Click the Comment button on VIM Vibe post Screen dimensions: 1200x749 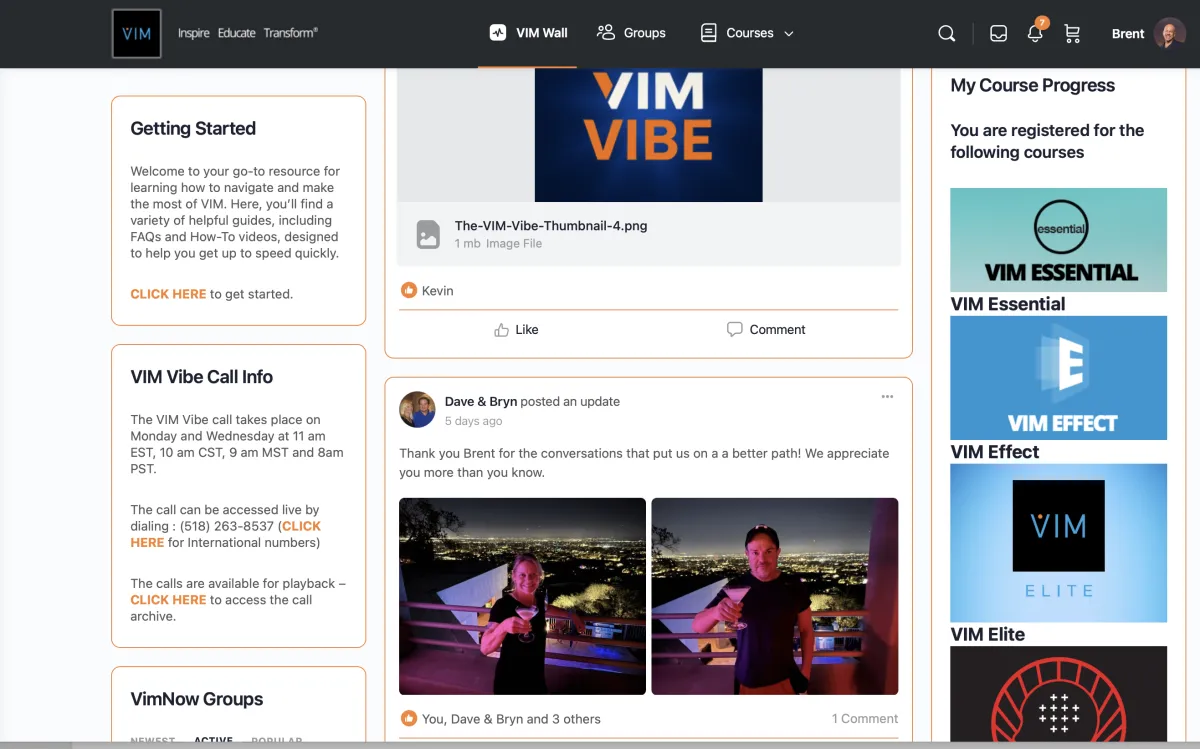coord(766,329)
